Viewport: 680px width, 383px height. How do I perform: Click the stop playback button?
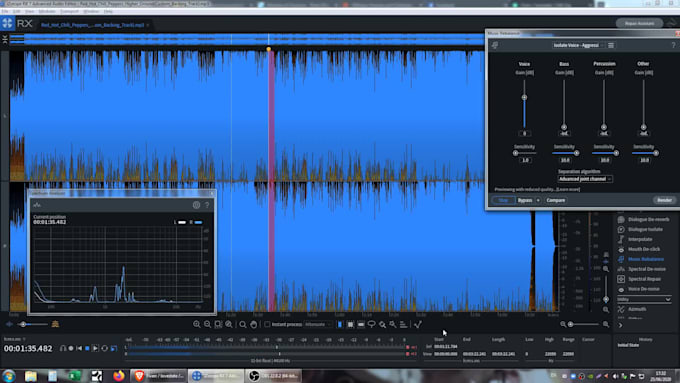pos(87,348)
